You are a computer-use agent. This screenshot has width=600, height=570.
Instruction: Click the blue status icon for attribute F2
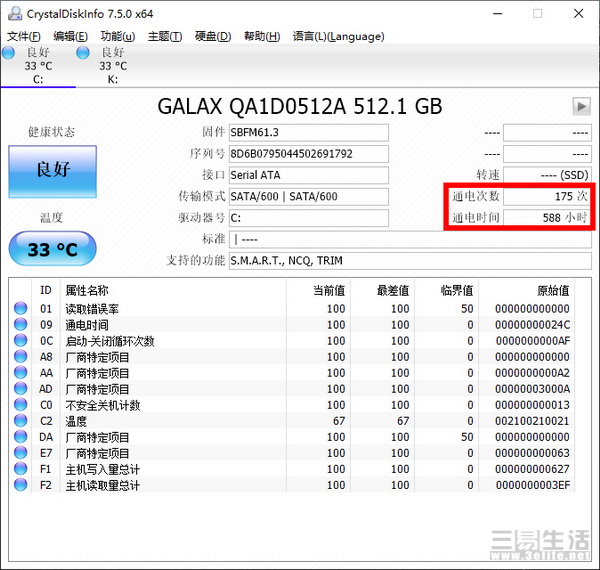point(21,485)
